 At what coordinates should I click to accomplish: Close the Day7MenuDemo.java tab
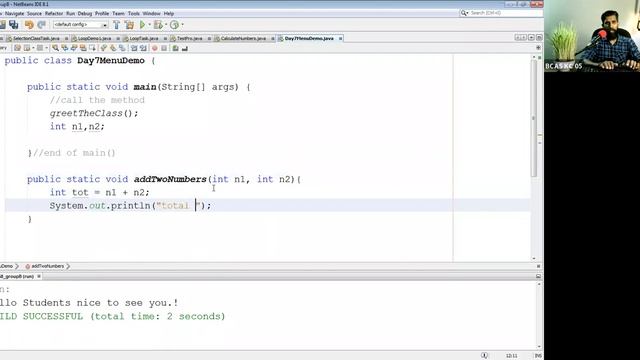[340, 38]
